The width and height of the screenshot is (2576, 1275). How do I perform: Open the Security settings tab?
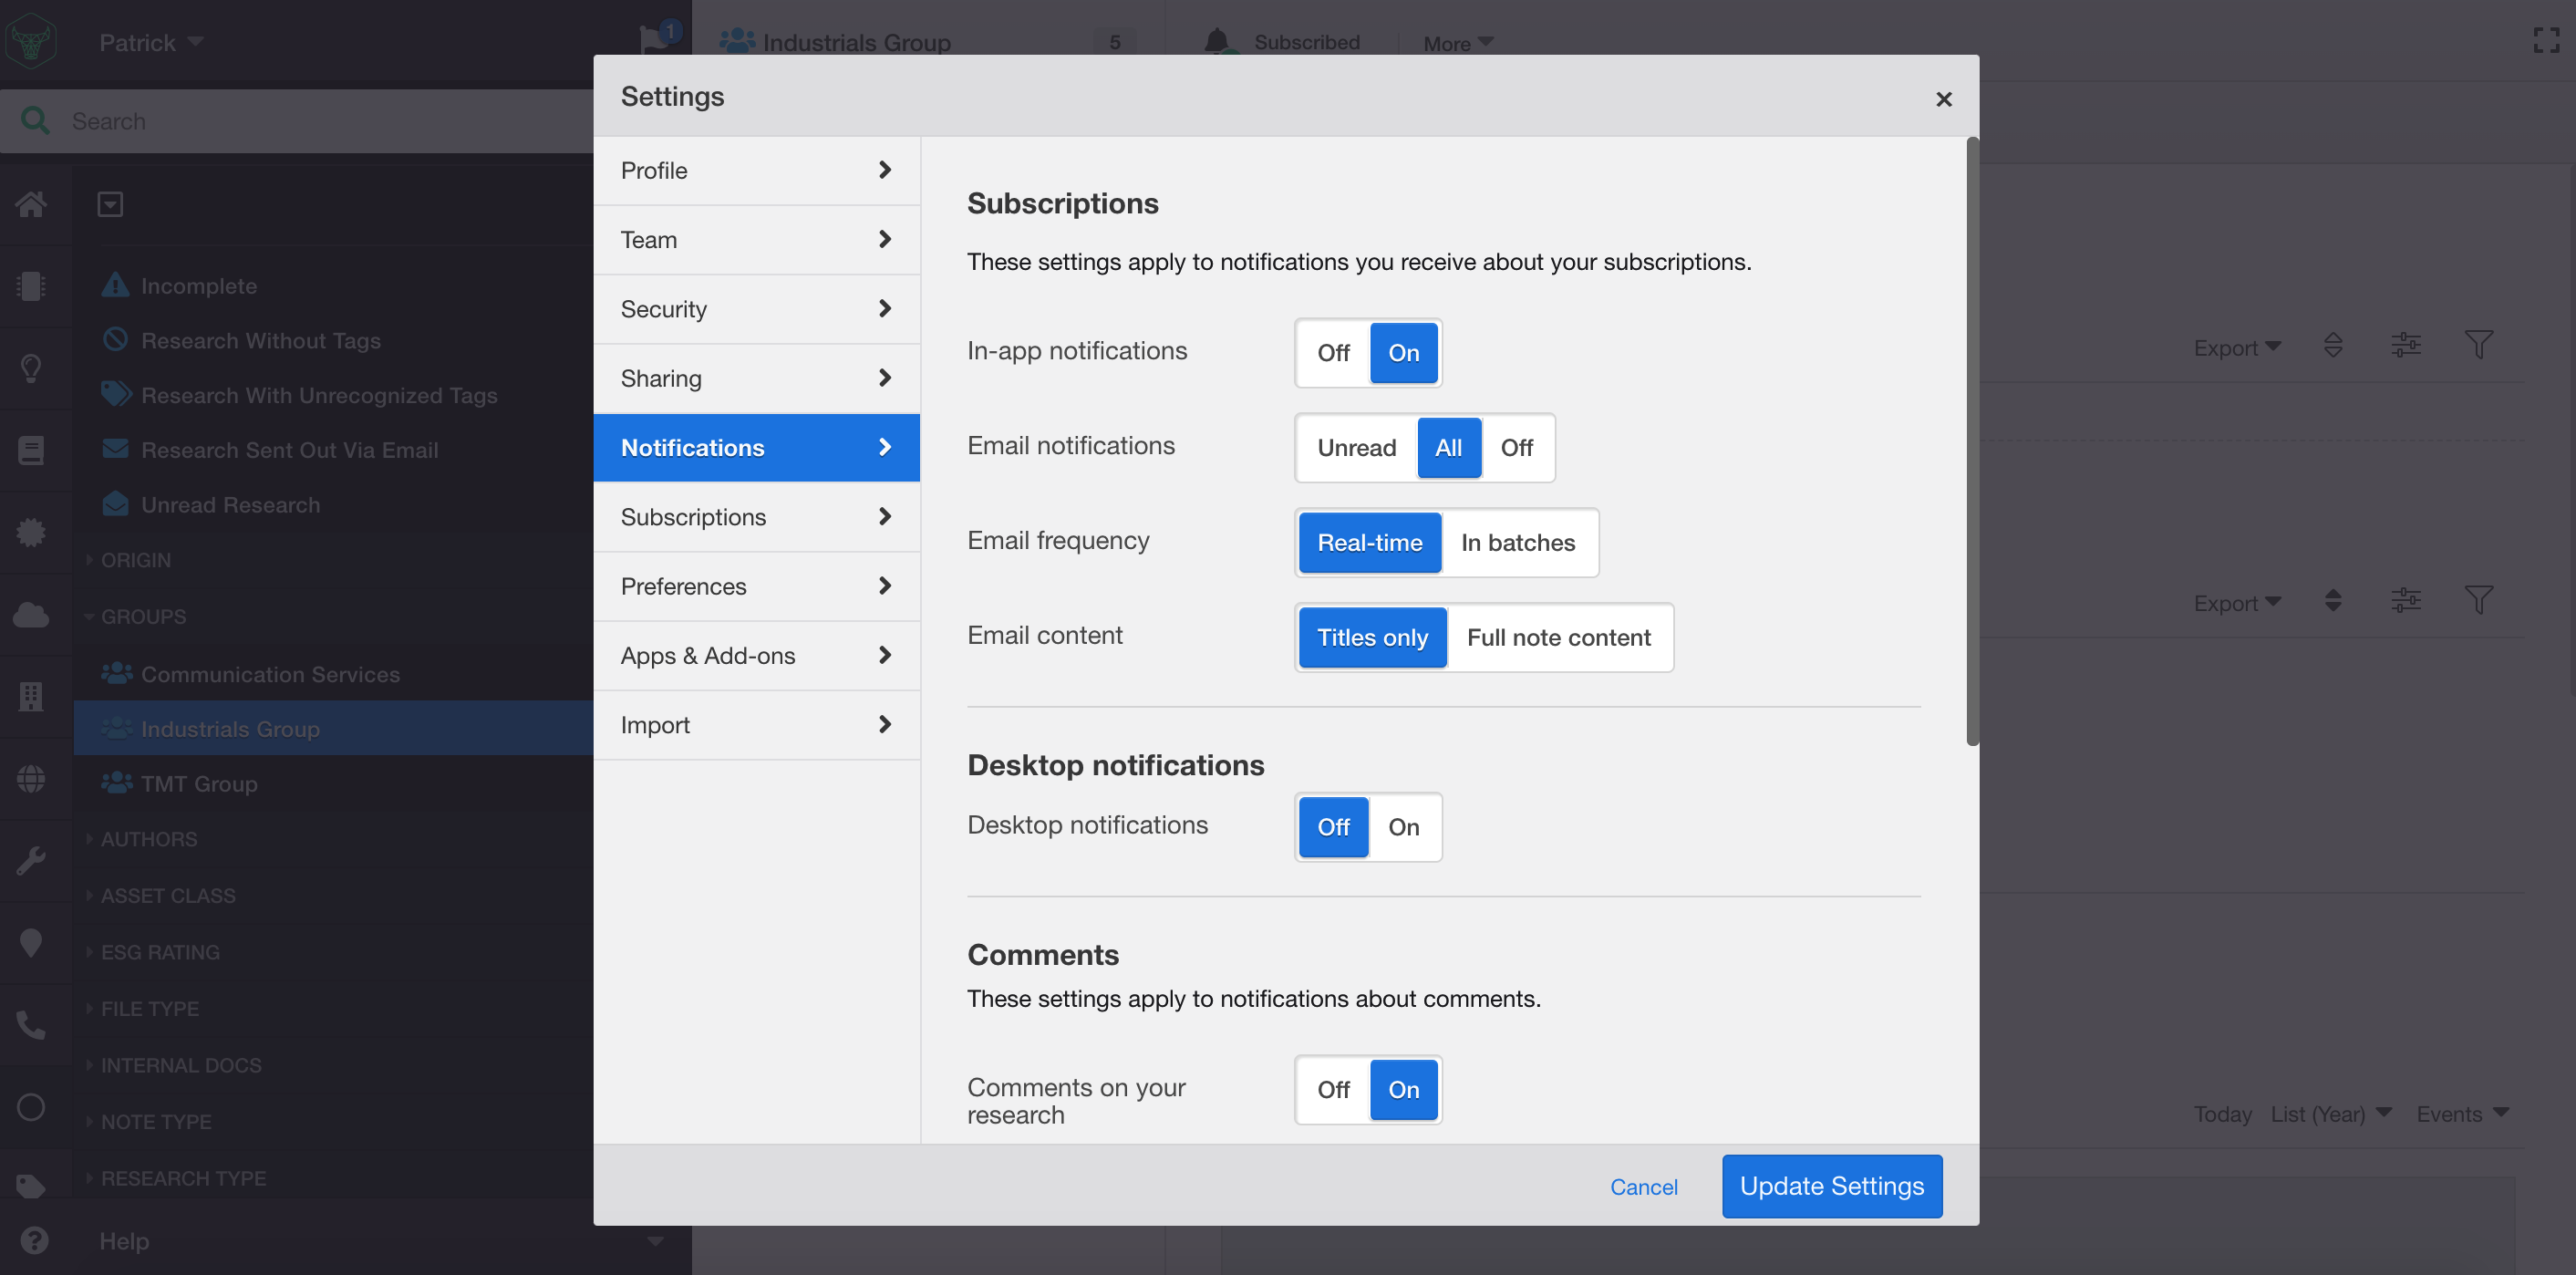(756, 309)
